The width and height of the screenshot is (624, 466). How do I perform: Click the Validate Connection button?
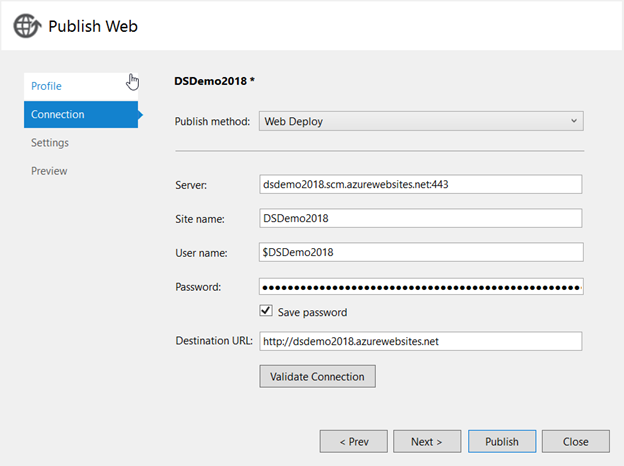pyautogui.click(x=317, y=376)
